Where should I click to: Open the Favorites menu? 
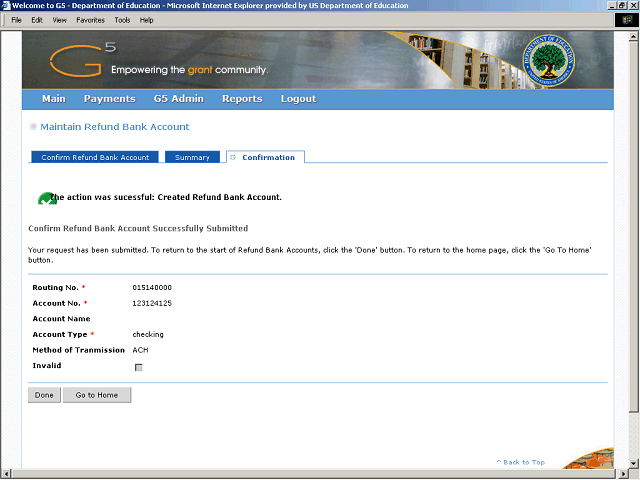tap(91, 20)
